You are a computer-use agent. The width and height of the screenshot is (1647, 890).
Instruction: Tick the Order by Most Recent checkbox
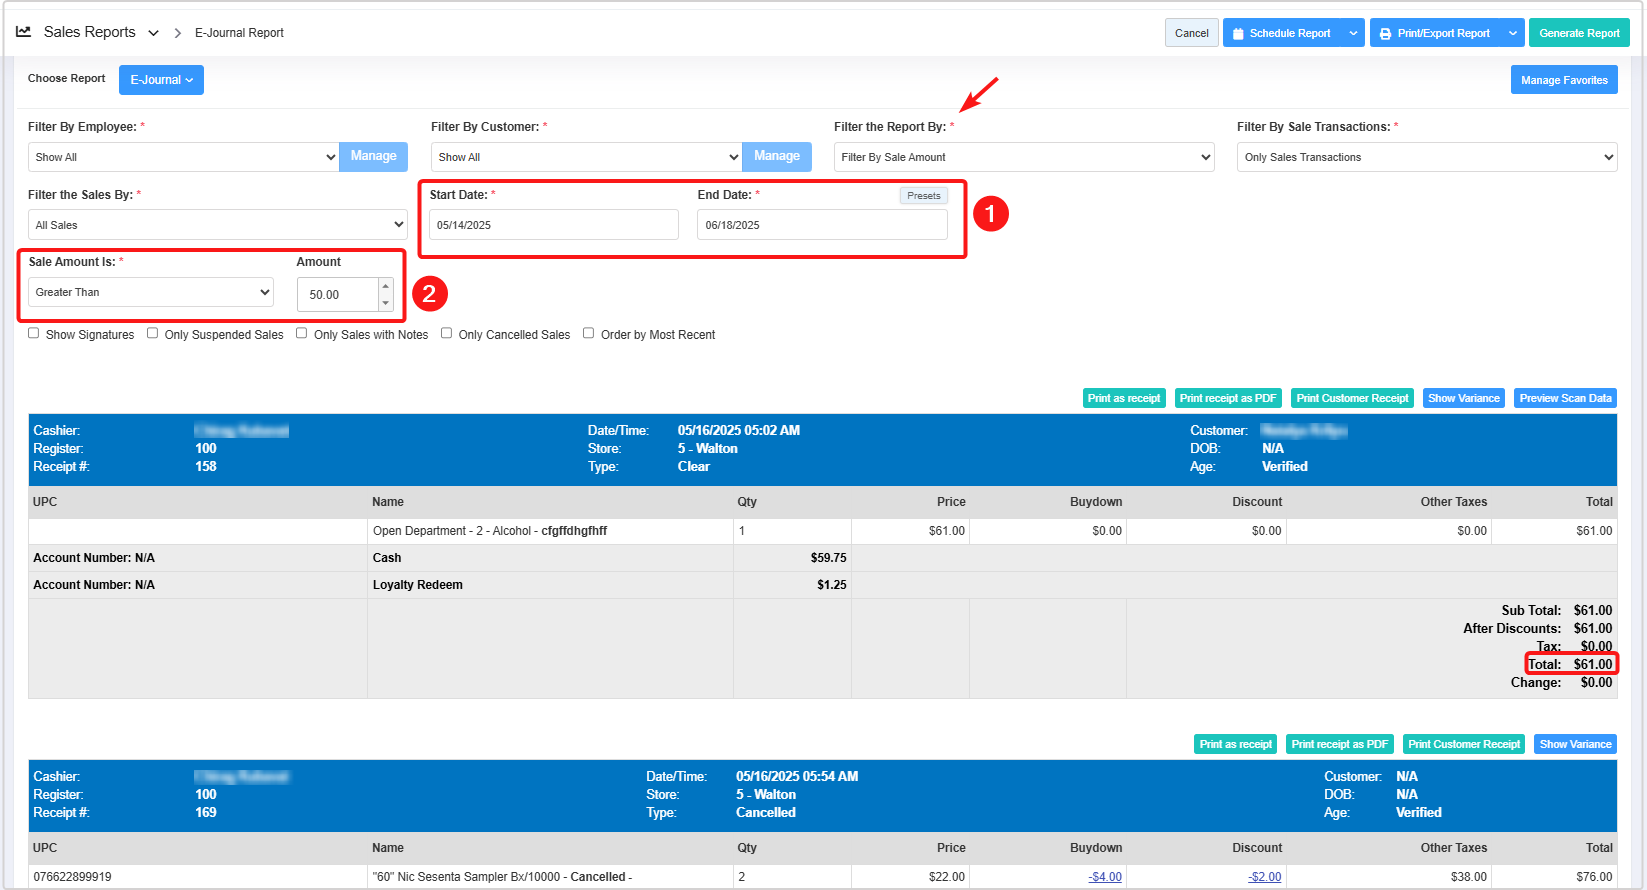click(589, 334)
